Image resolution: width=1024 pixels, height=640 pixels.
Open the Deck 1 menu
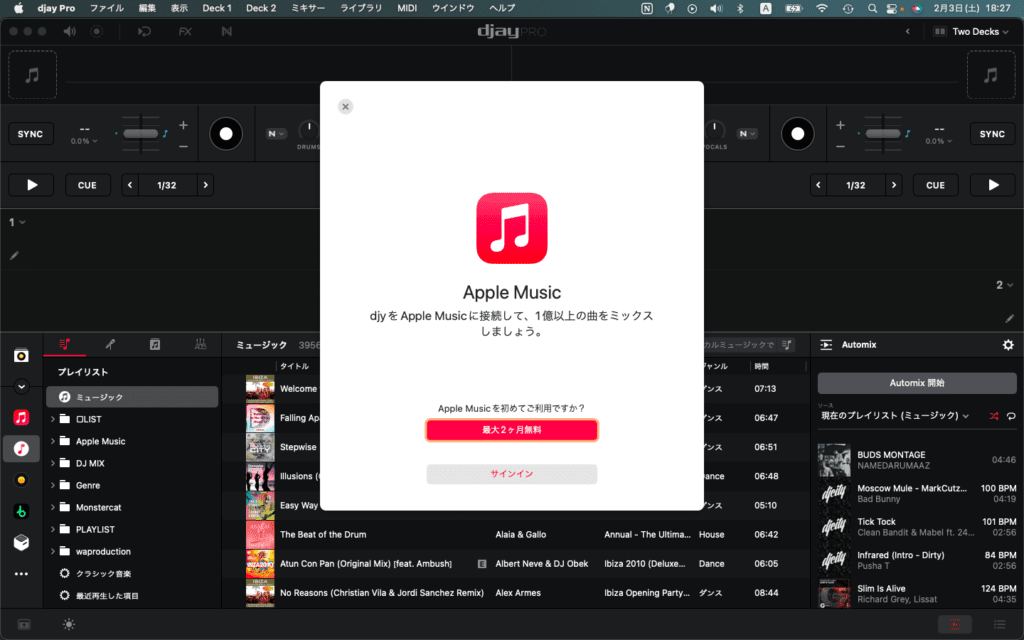click(217, 8)
